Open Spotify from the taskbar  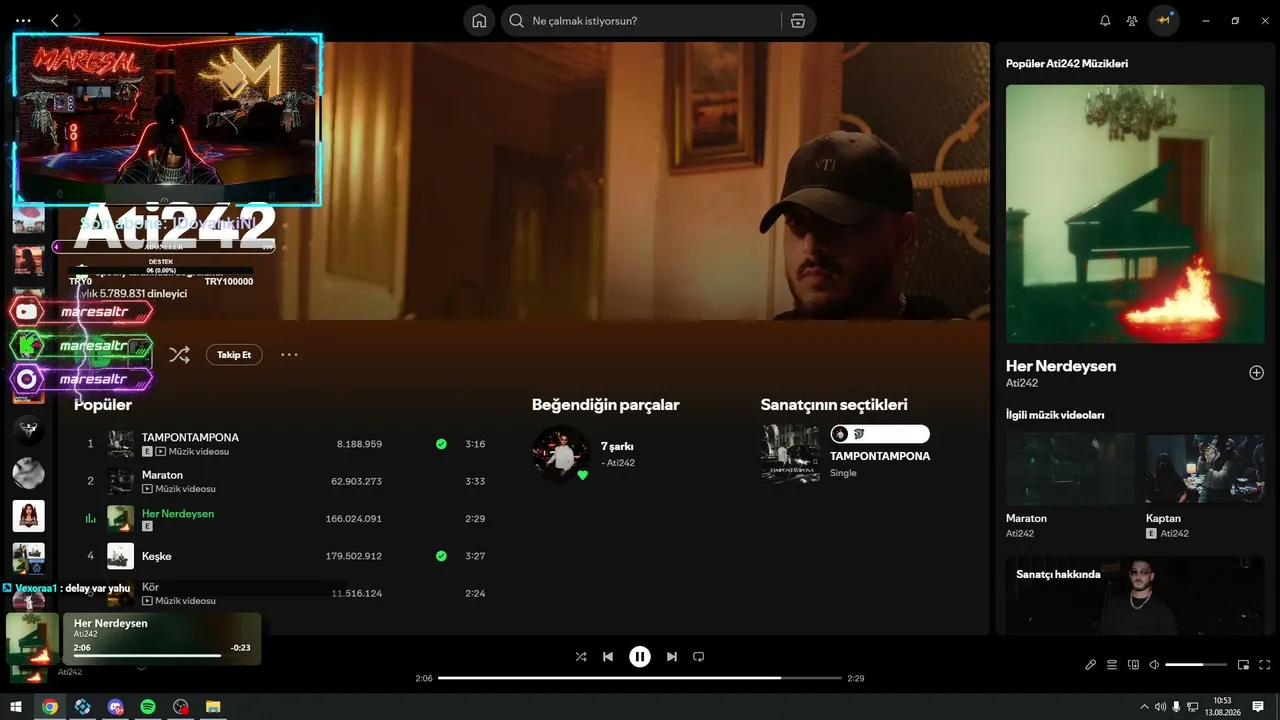pyautogui.click(x=147, y=707)
